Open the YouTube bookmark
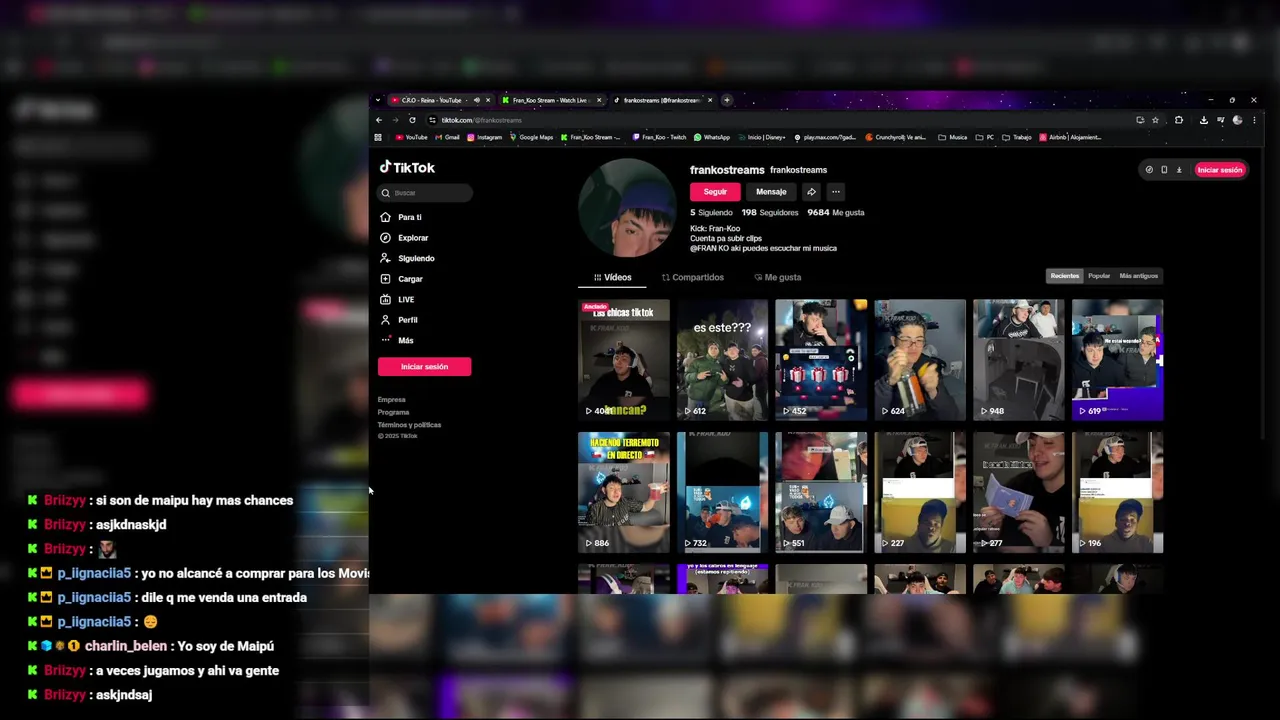This screenshot has height=720, width=1280. point(412,137)
